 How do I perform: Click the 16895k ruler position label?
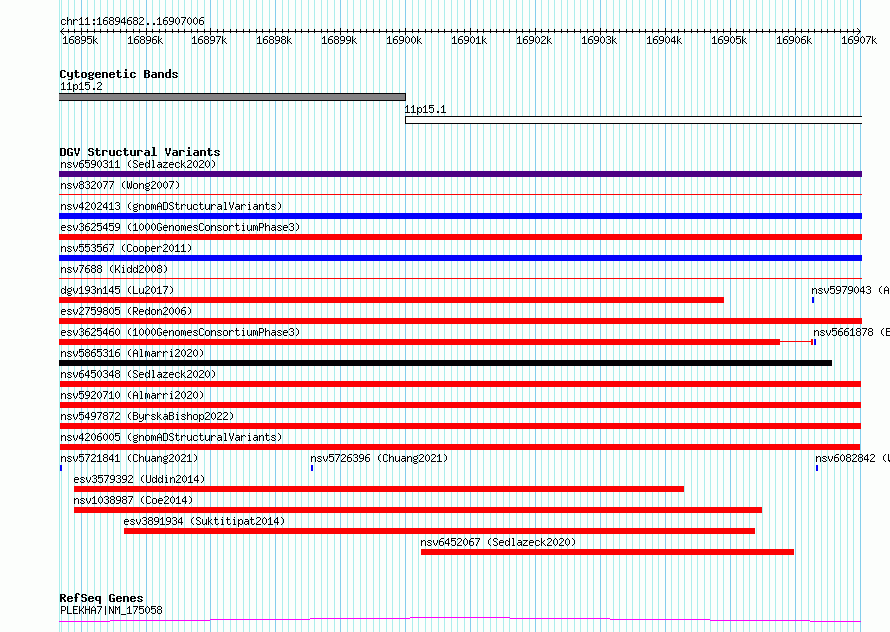point(80,40)
